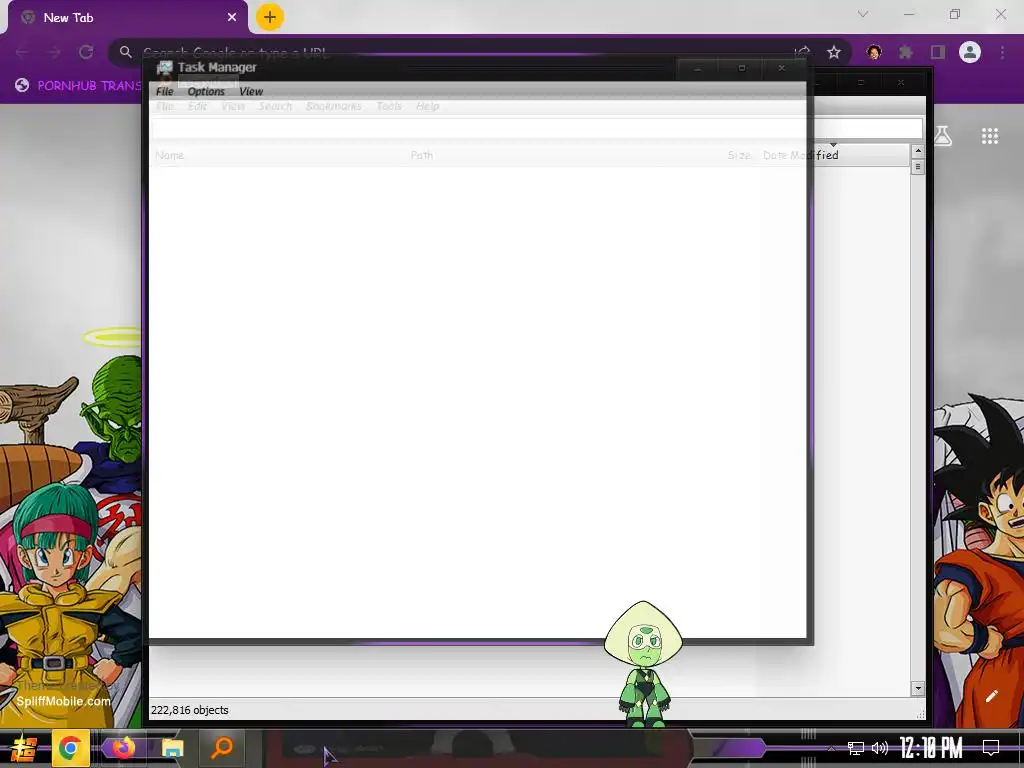Click the Peridot desktop mascot character
Viewport: 1024px width, 768px height.
coord(643,664)
